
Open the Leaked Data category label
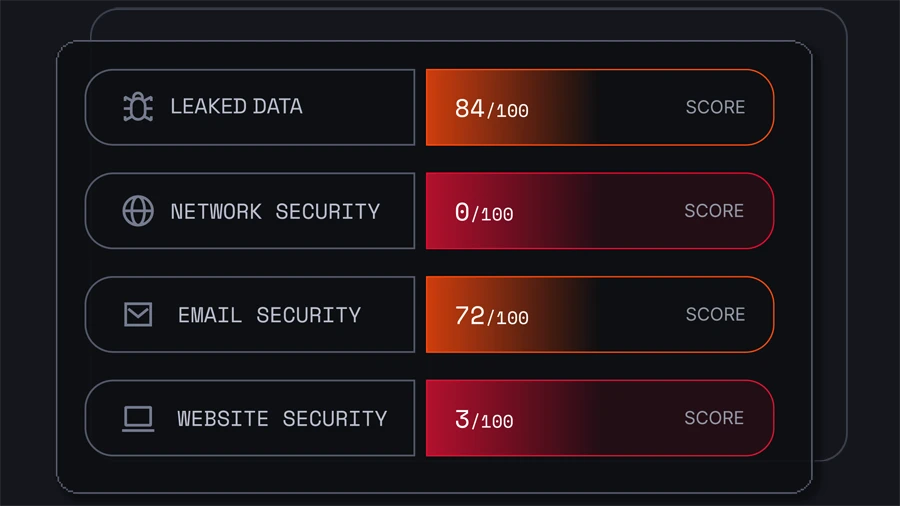[x=236, y=107]
